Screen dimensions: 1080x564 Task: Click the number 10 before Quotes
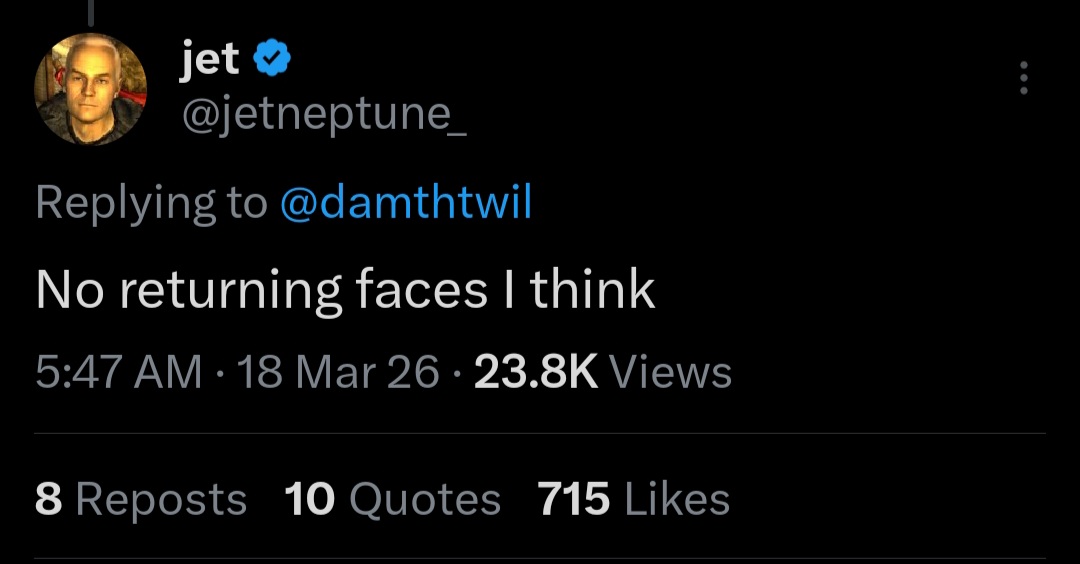pyautogui.click(x=309, y=499)
